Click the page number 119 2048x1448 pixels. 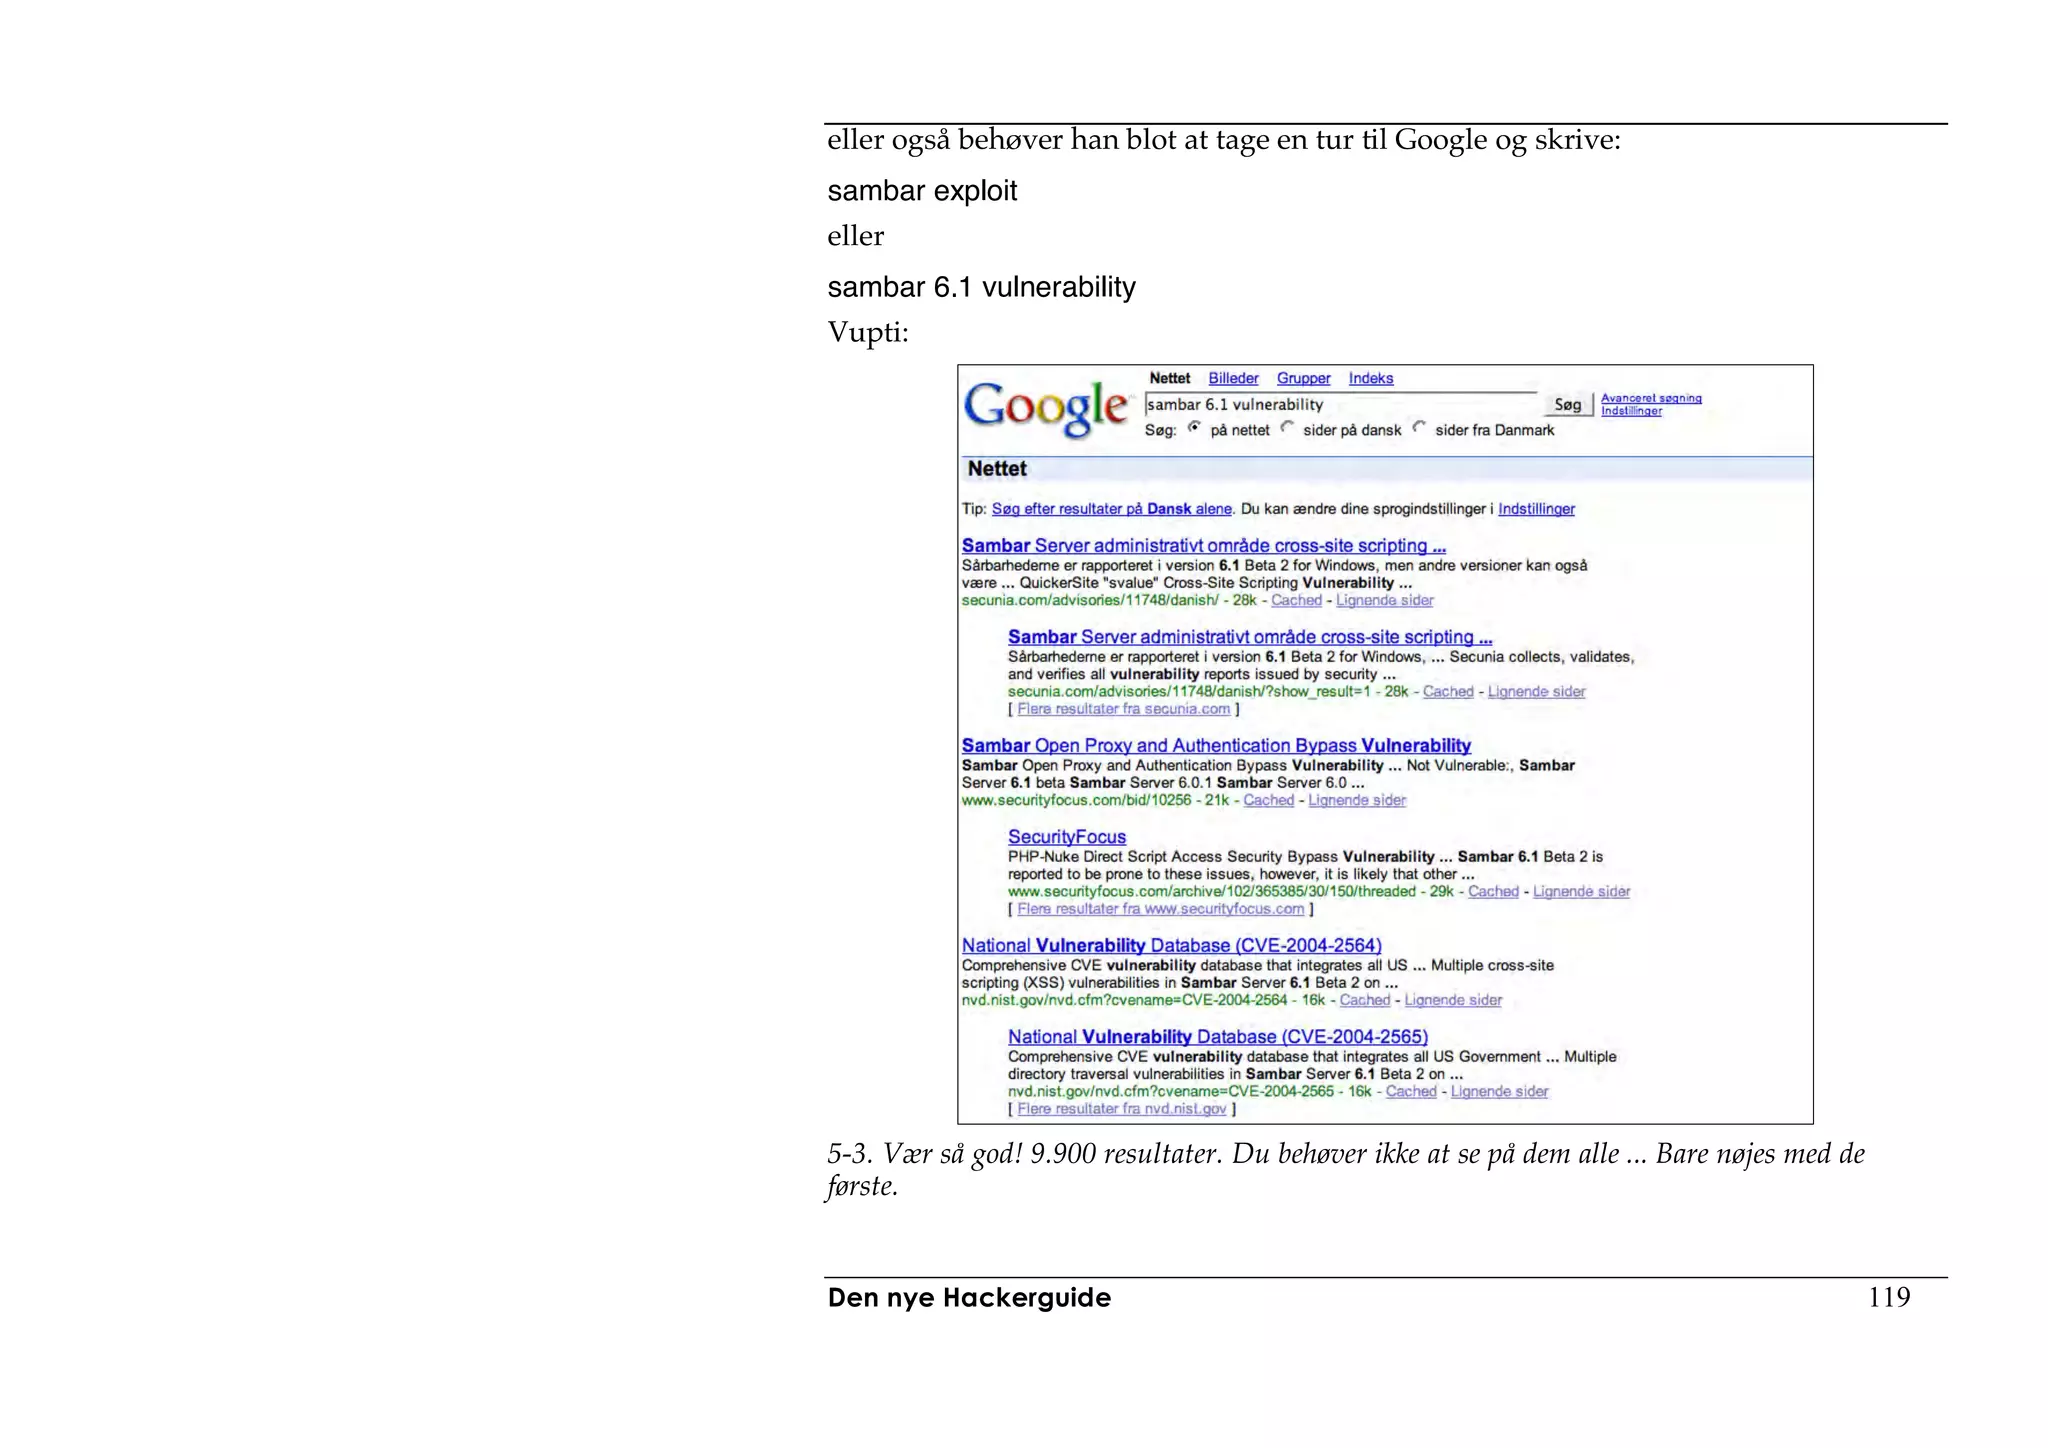pyautogui.click(x=1889, y=1297)
